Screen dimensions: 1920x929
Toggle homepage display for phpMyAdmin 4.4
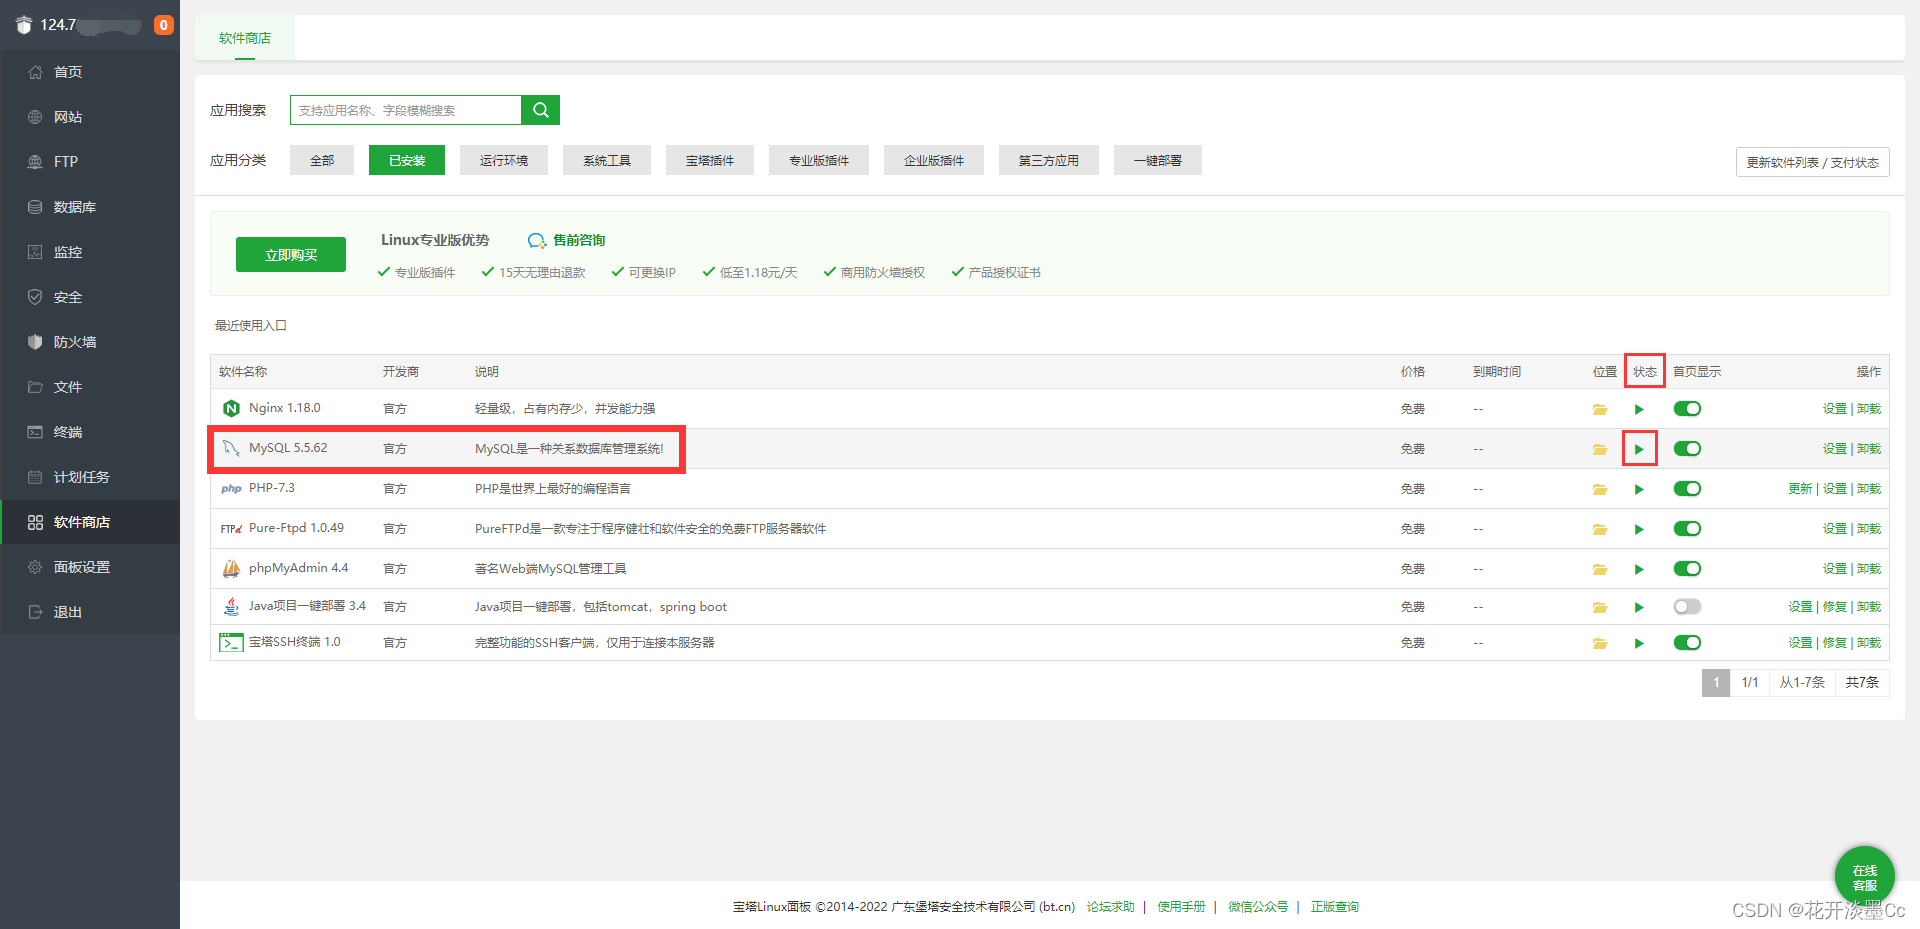tap(1687, 569)
